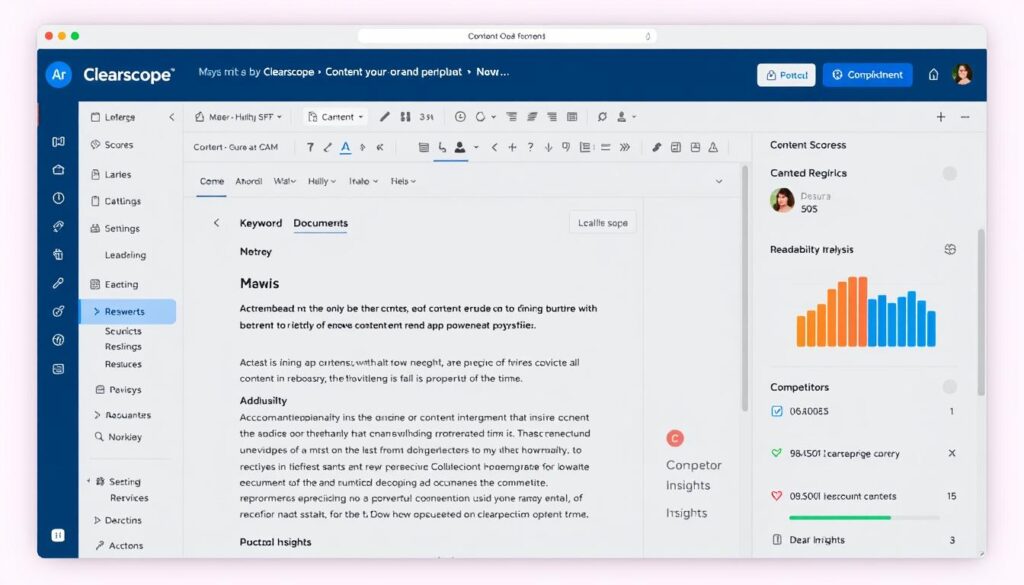Check the box beside 06.0085 under Competitors
The height and width of the screenshot is (585, 1024).
pyautogui.click(x=776, y=410)
